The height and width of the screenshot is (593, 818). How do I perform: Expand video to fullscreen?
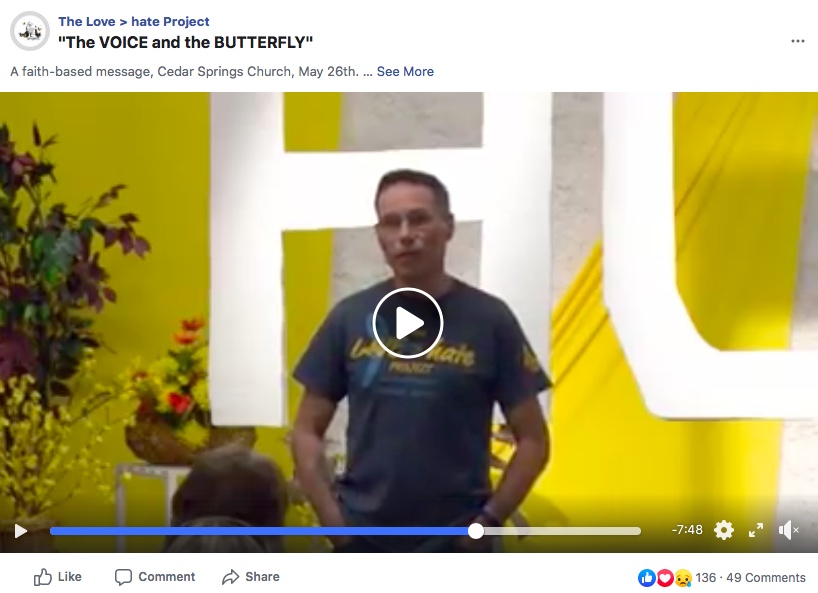click(756, 530)
